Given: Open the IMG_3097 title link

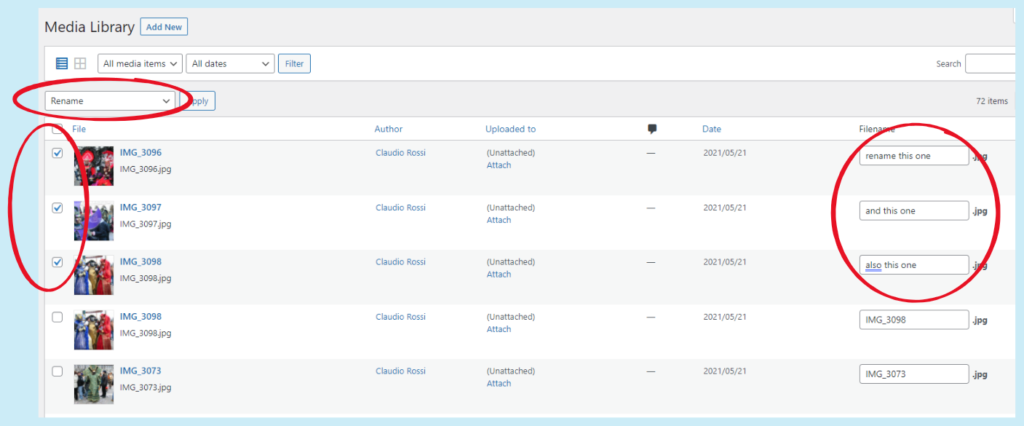Looking at the screenshot, I should pyautogui.click(x=140, y=208).
